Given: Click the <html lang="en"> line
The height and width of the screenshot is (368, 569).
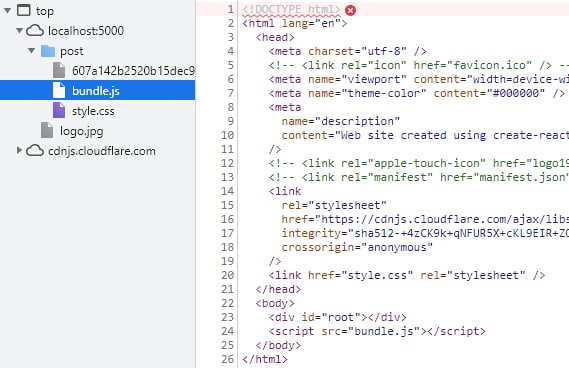Looking at the screenshot, I should point(295,23).
